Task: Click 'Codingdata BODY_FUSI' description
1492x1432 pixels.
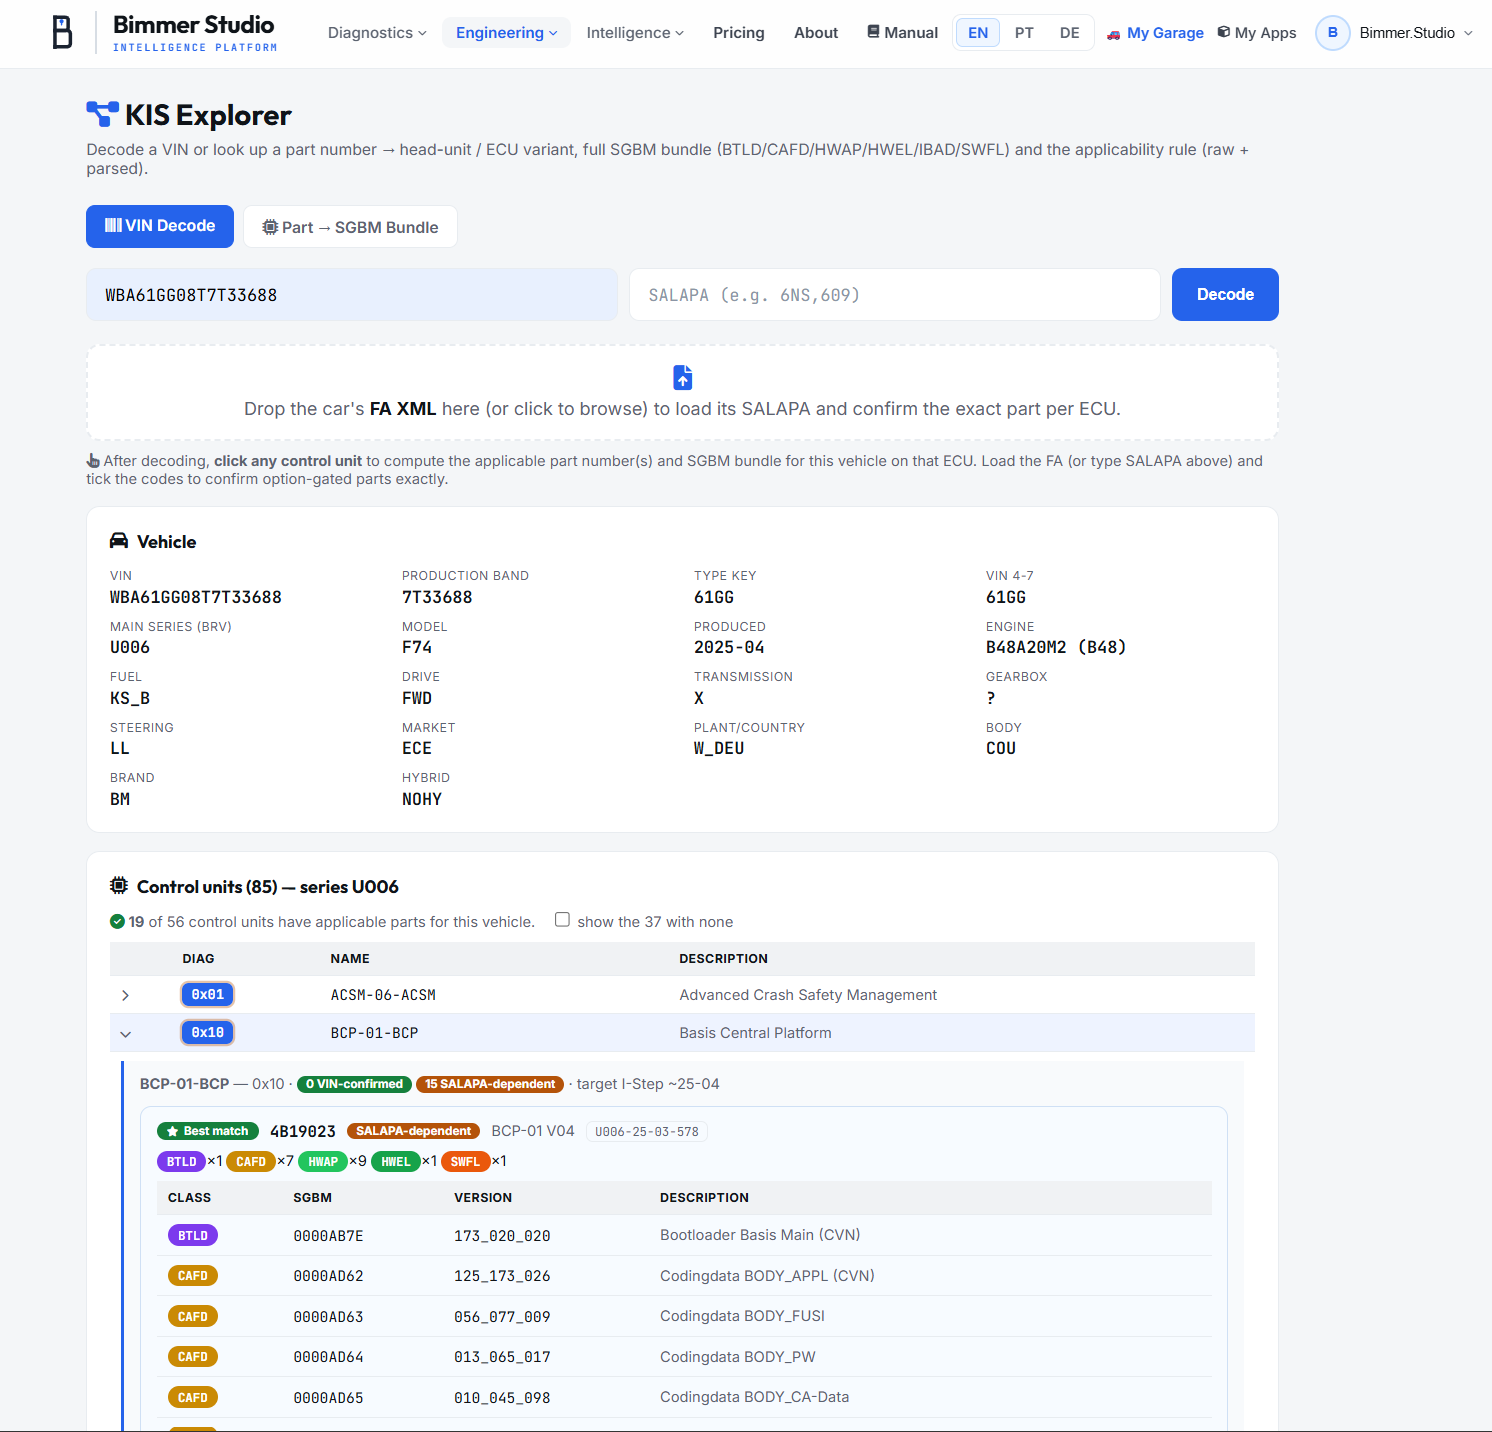Action: tap(742, 1316)
